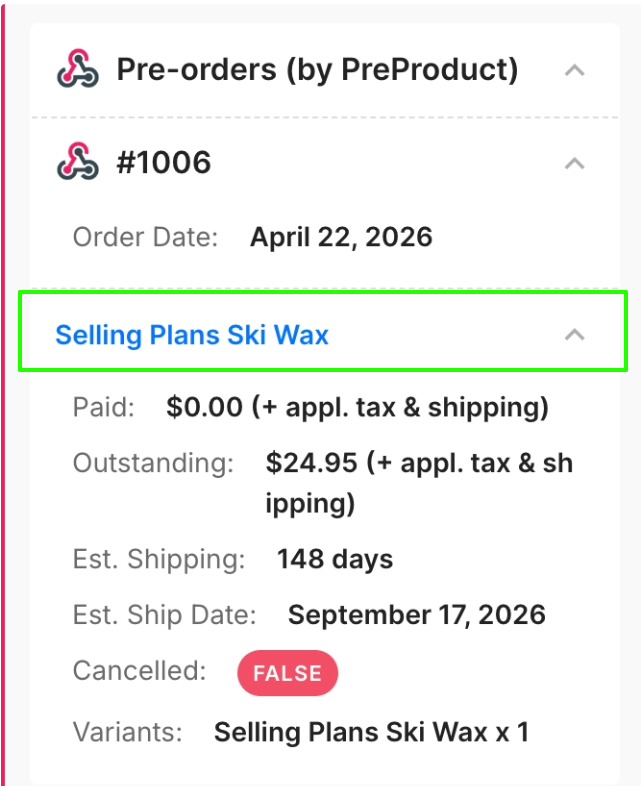Open the Selling Plans Ski Wax link
This screenshot has height=786, width=644.
click(192, 335)
